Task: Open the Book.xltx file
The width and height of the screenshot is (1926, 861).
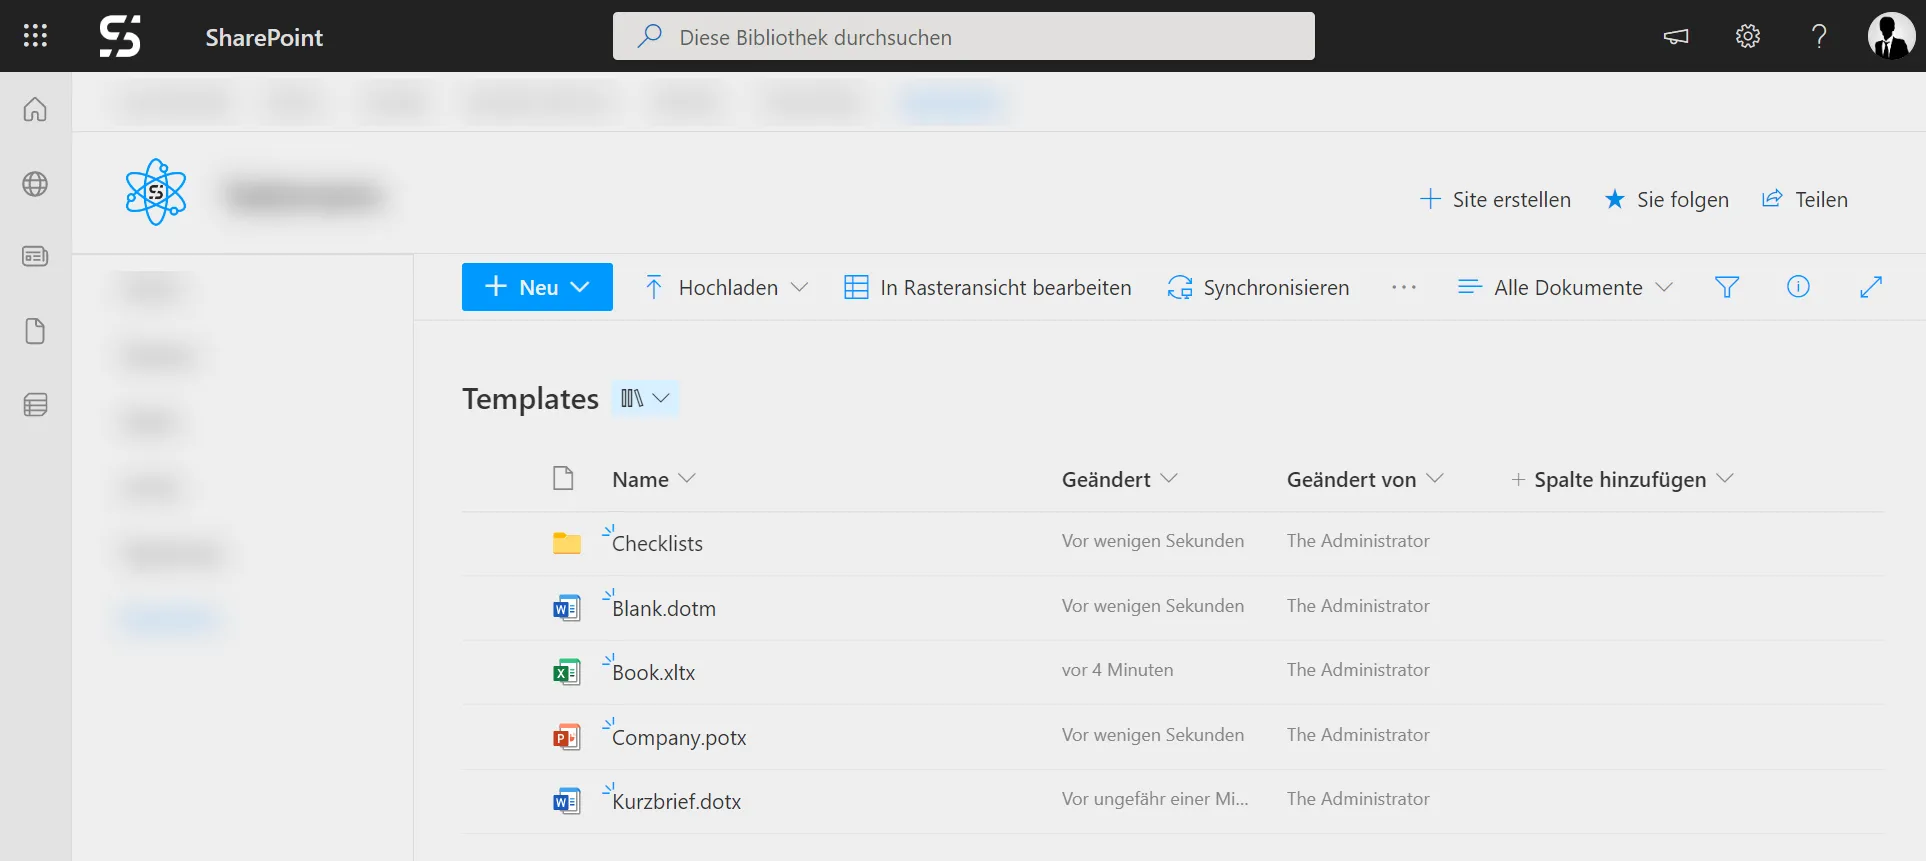Action: pos(653,672)
